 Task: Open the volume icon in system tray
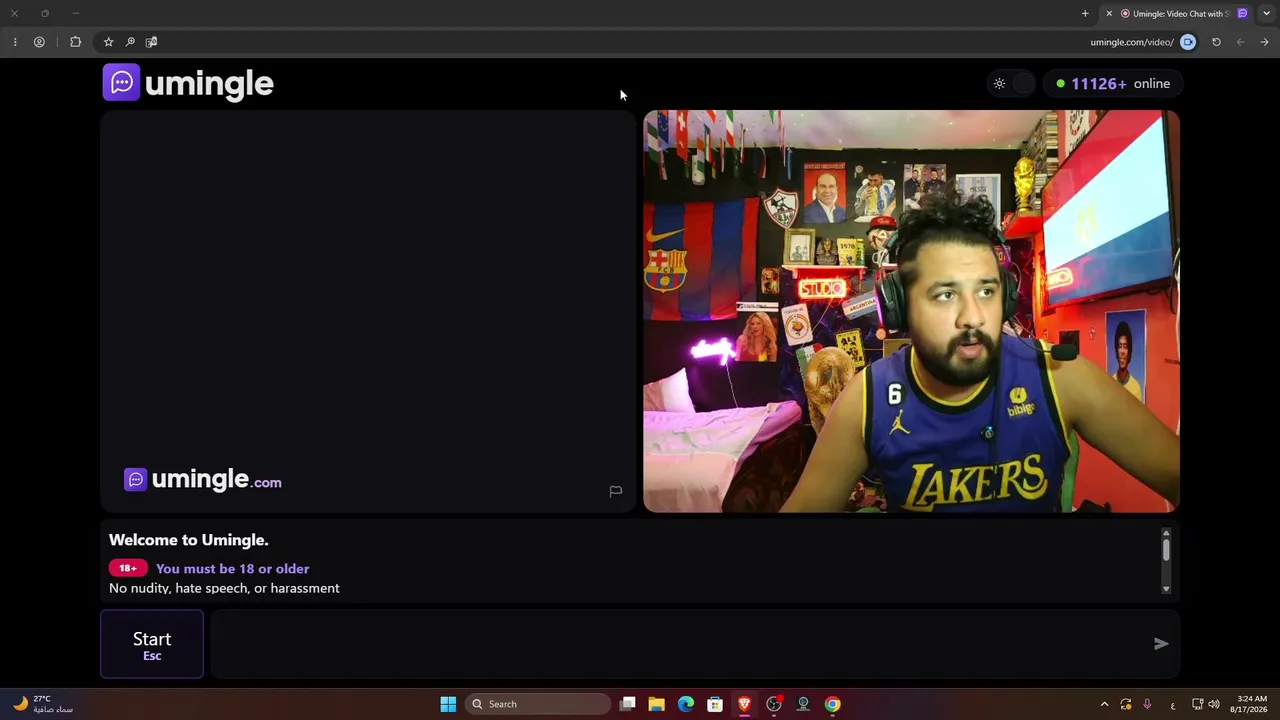1214,704
